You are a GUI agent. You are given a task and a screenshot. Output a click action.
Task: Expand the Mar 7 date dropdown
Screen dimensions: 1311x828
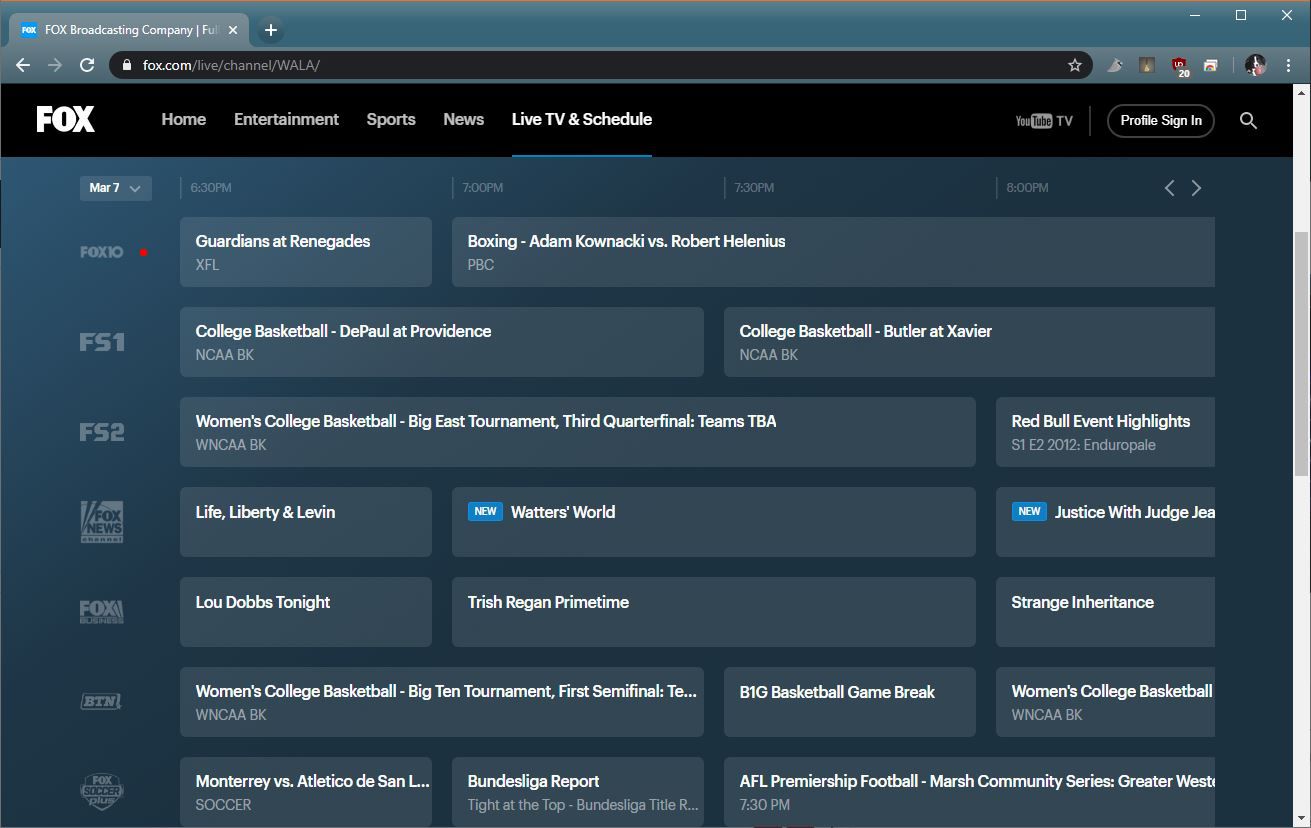click(x=116, y=188)
